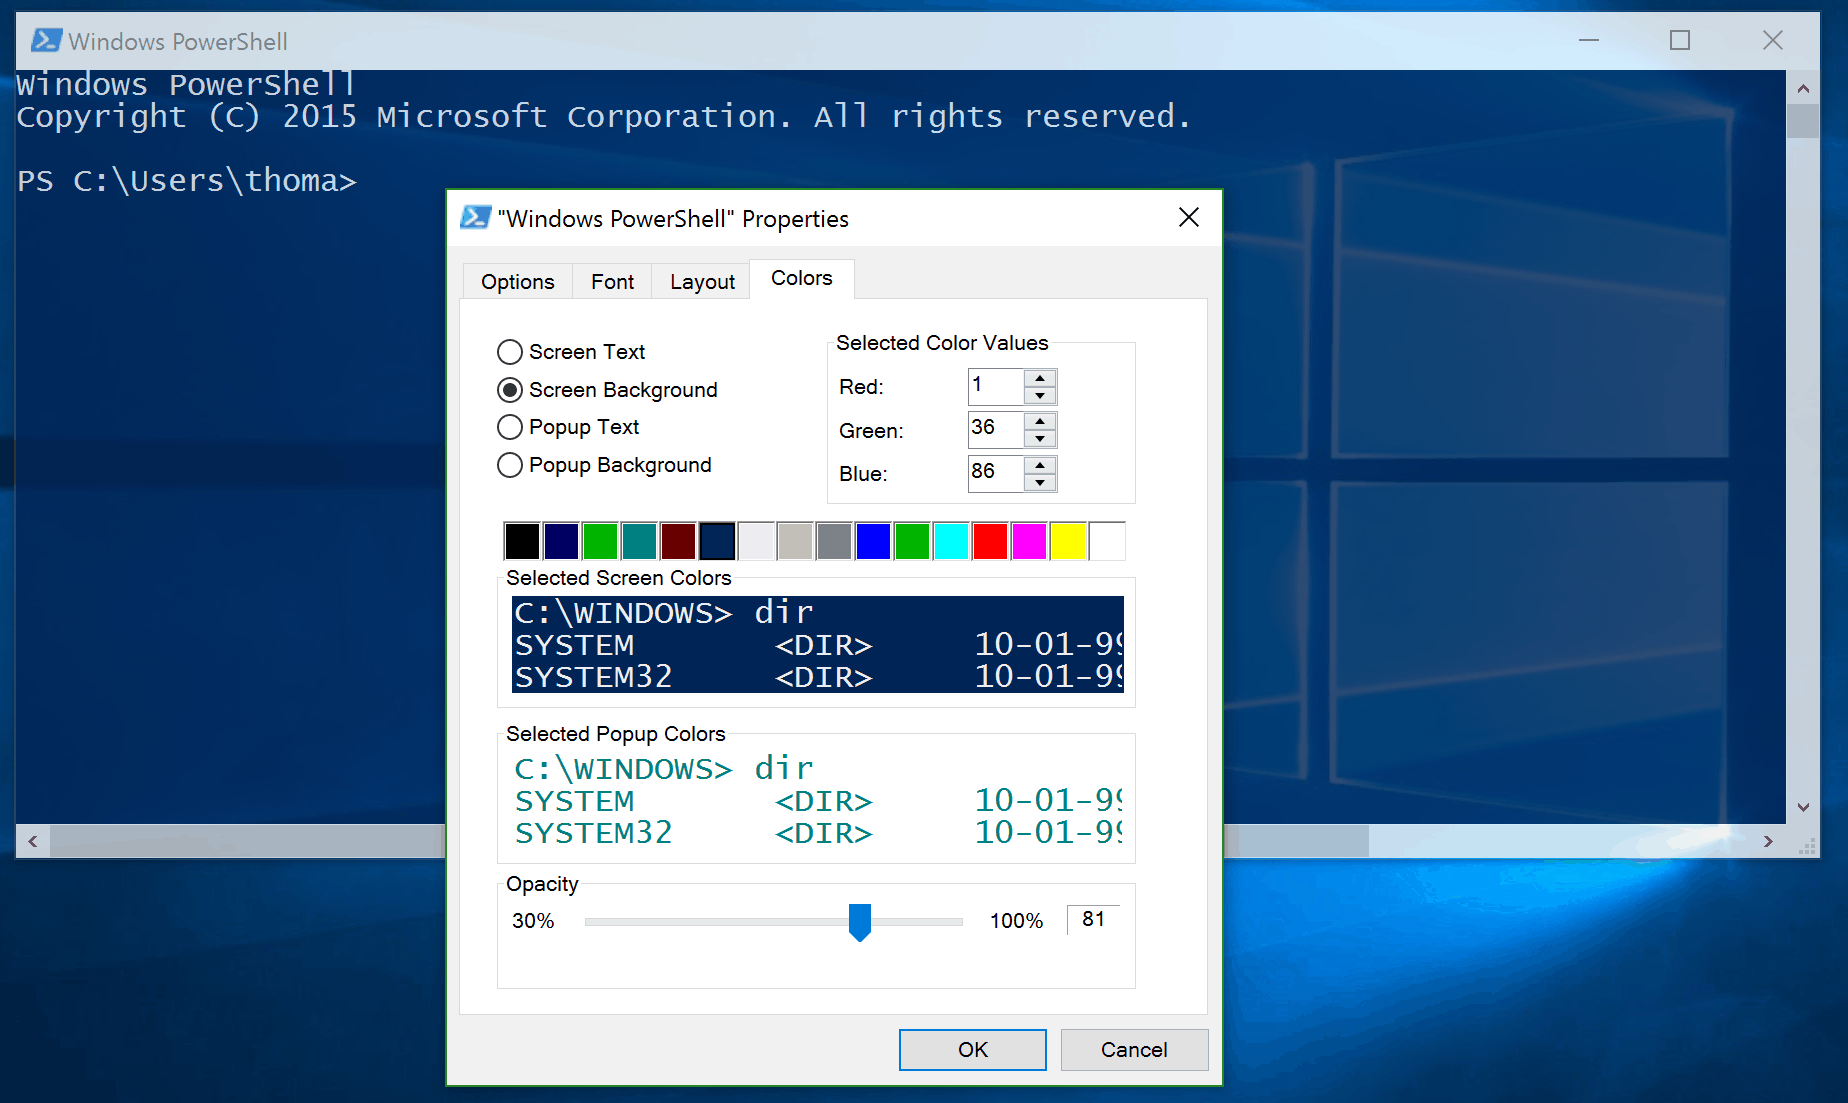Switch to the Layout tab
Viewport: 1848px width, 1103px height.
coord(701,281)
